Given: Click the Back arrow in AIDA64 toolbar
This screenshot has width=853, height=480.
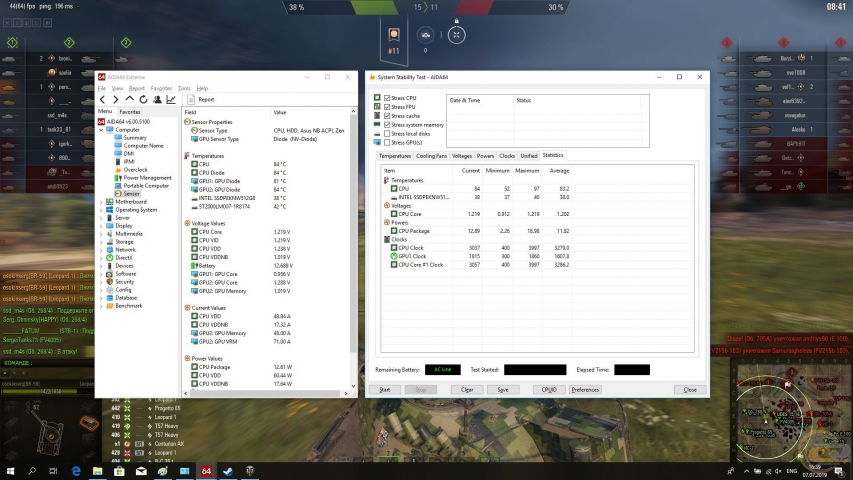Looking at the screenshot, I should (x=102, y=100).
